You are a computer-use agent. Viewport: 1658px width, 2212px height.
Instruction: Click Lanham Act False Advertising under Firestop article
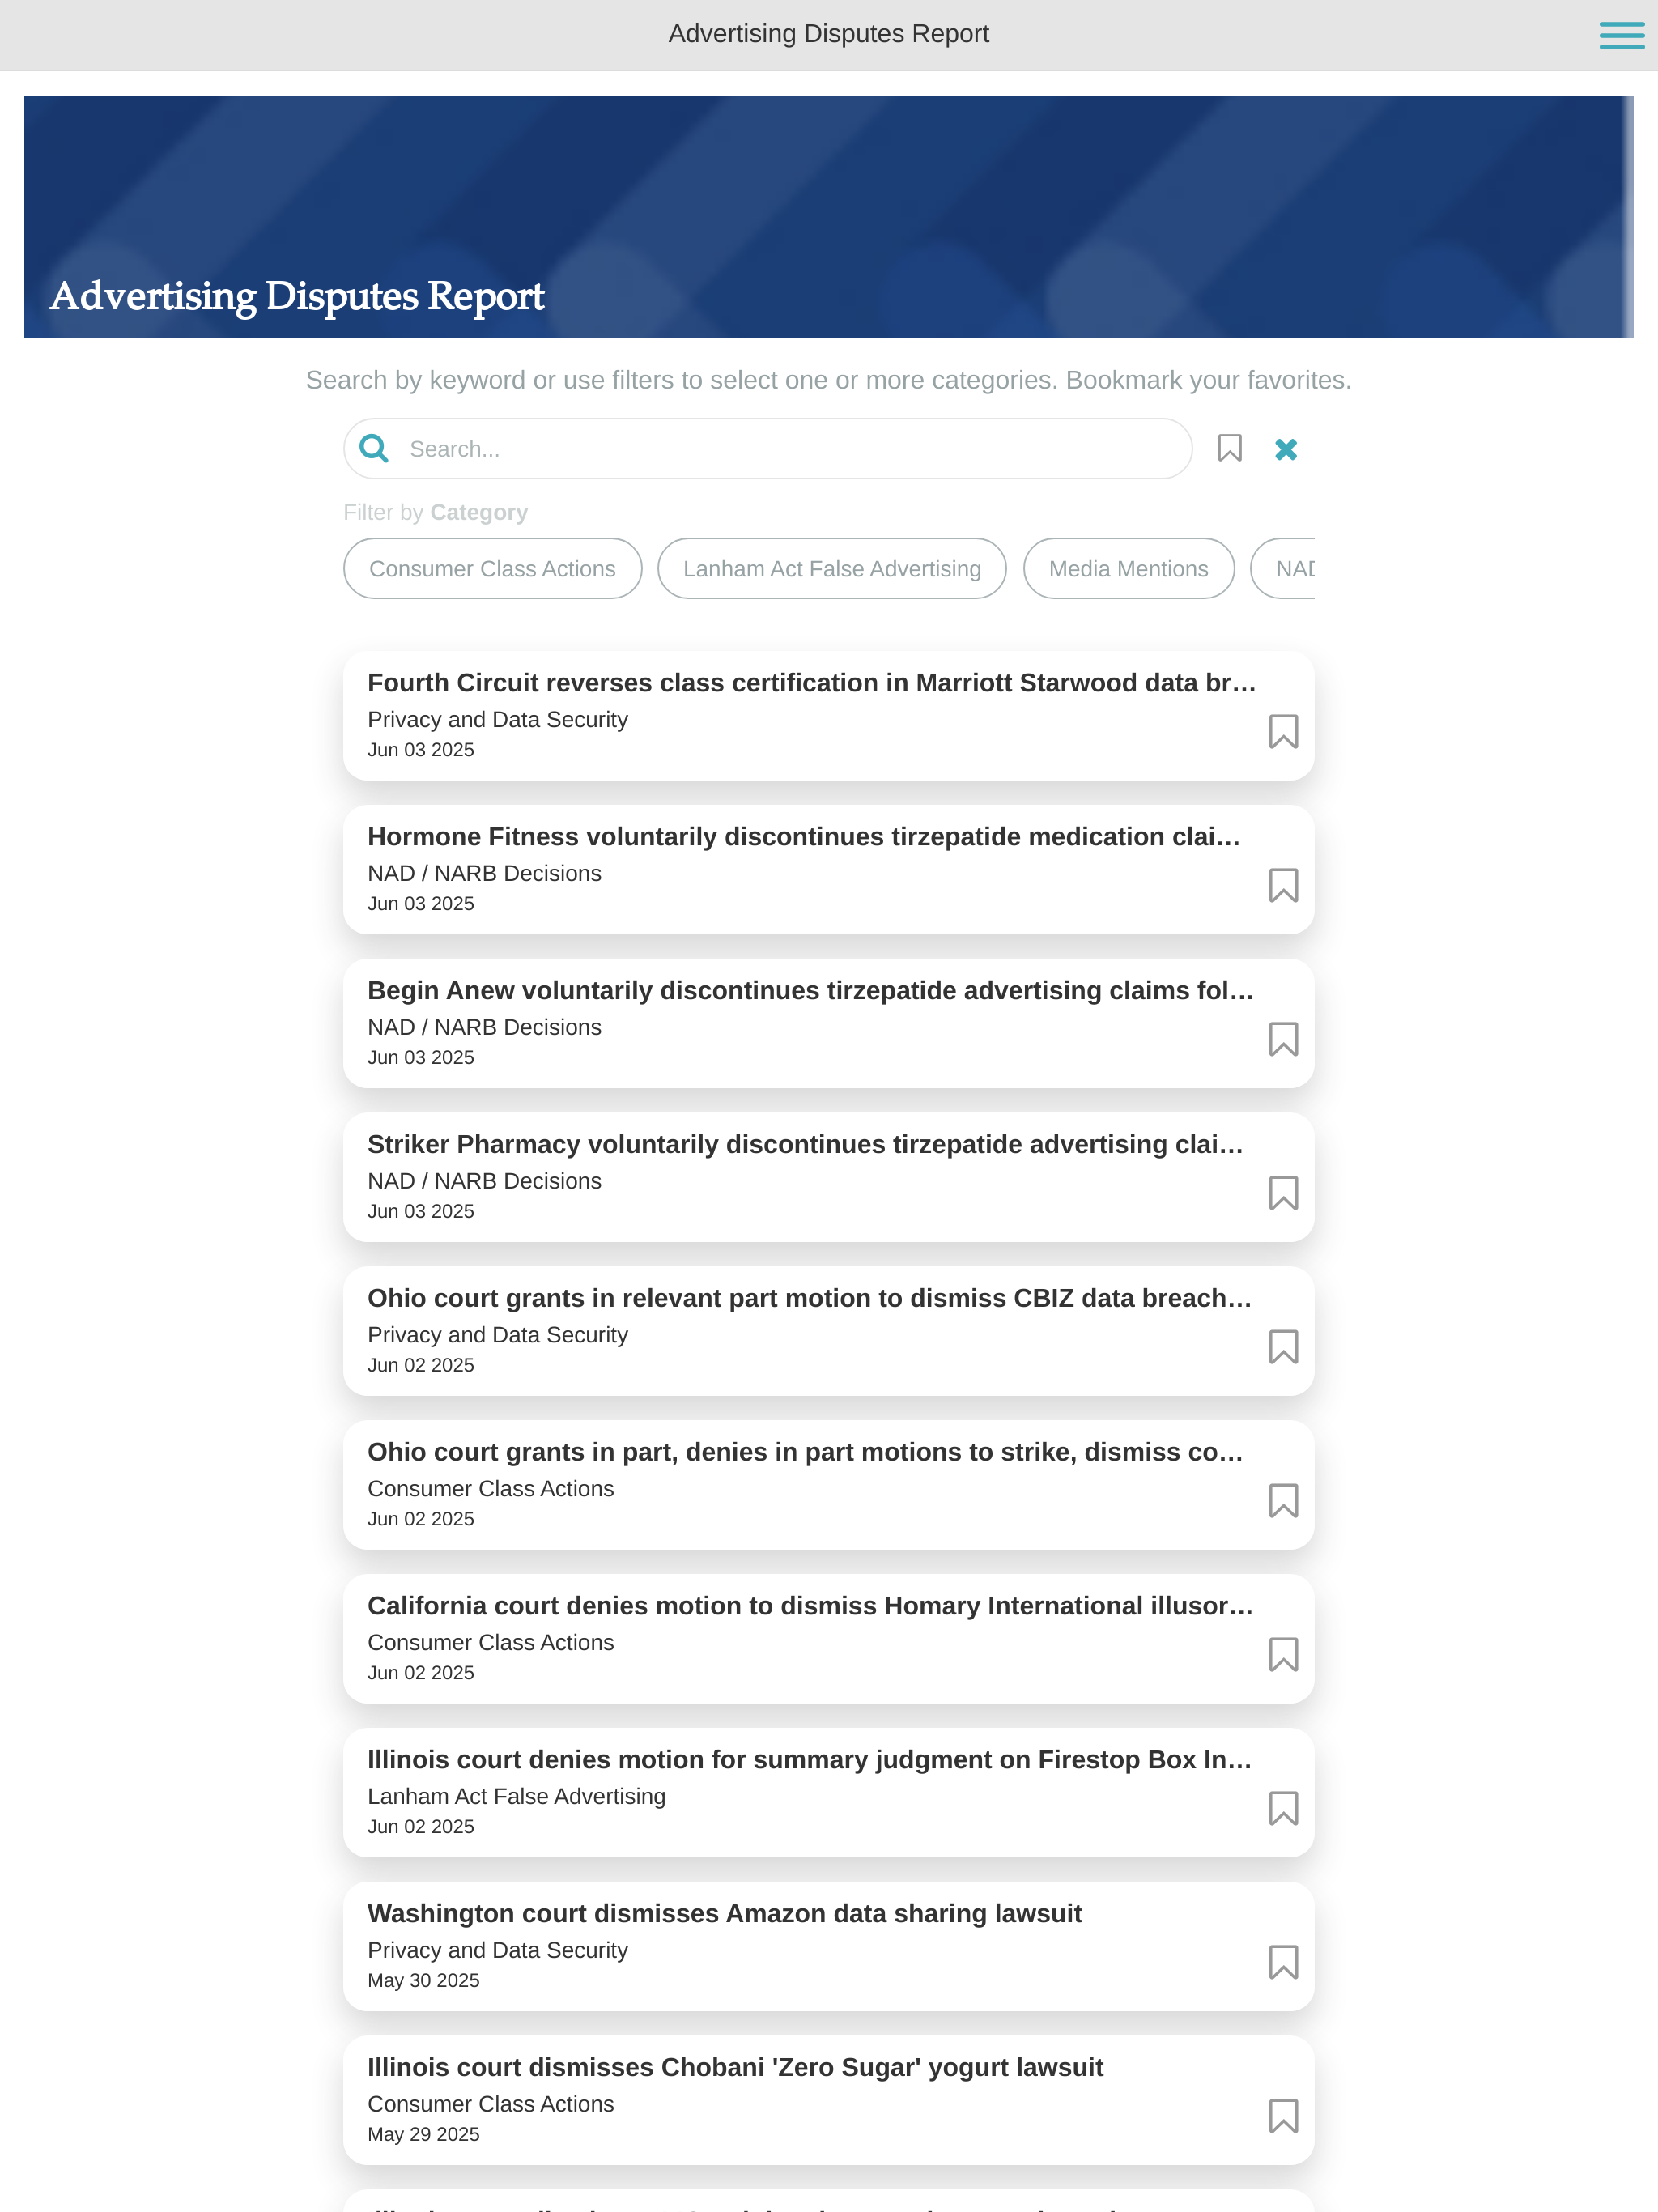click(516, 1797)
